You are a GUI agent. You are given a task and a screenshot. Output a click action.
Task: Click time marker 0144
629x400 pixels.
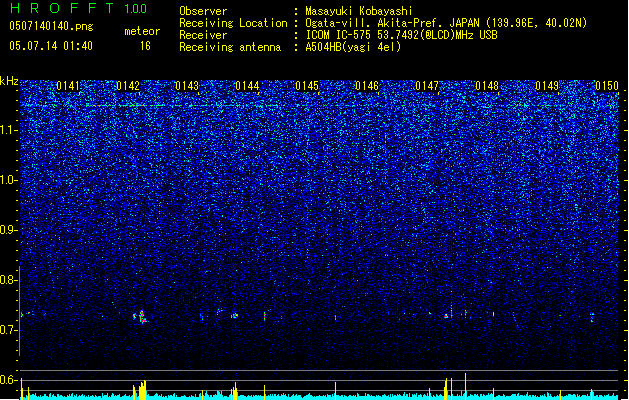pos(248,86)
